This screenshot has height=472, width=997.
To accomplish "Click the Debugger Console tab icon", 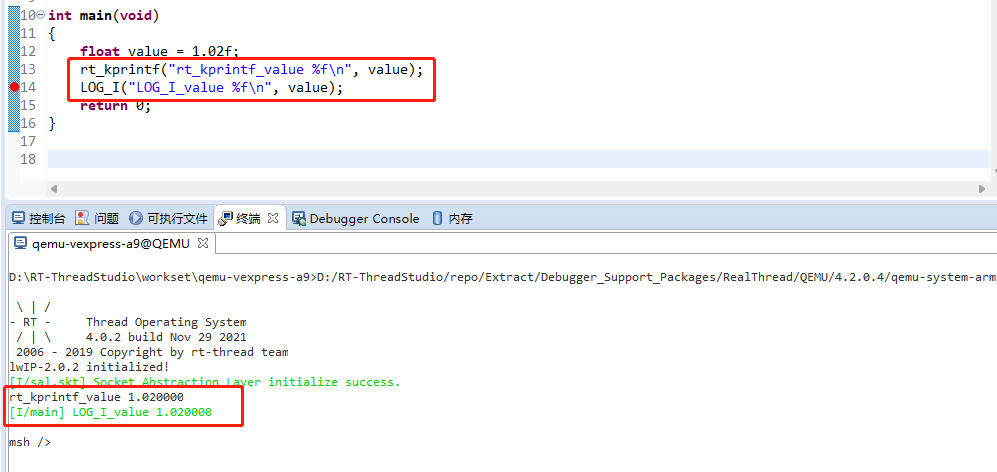I will (298, 218).
